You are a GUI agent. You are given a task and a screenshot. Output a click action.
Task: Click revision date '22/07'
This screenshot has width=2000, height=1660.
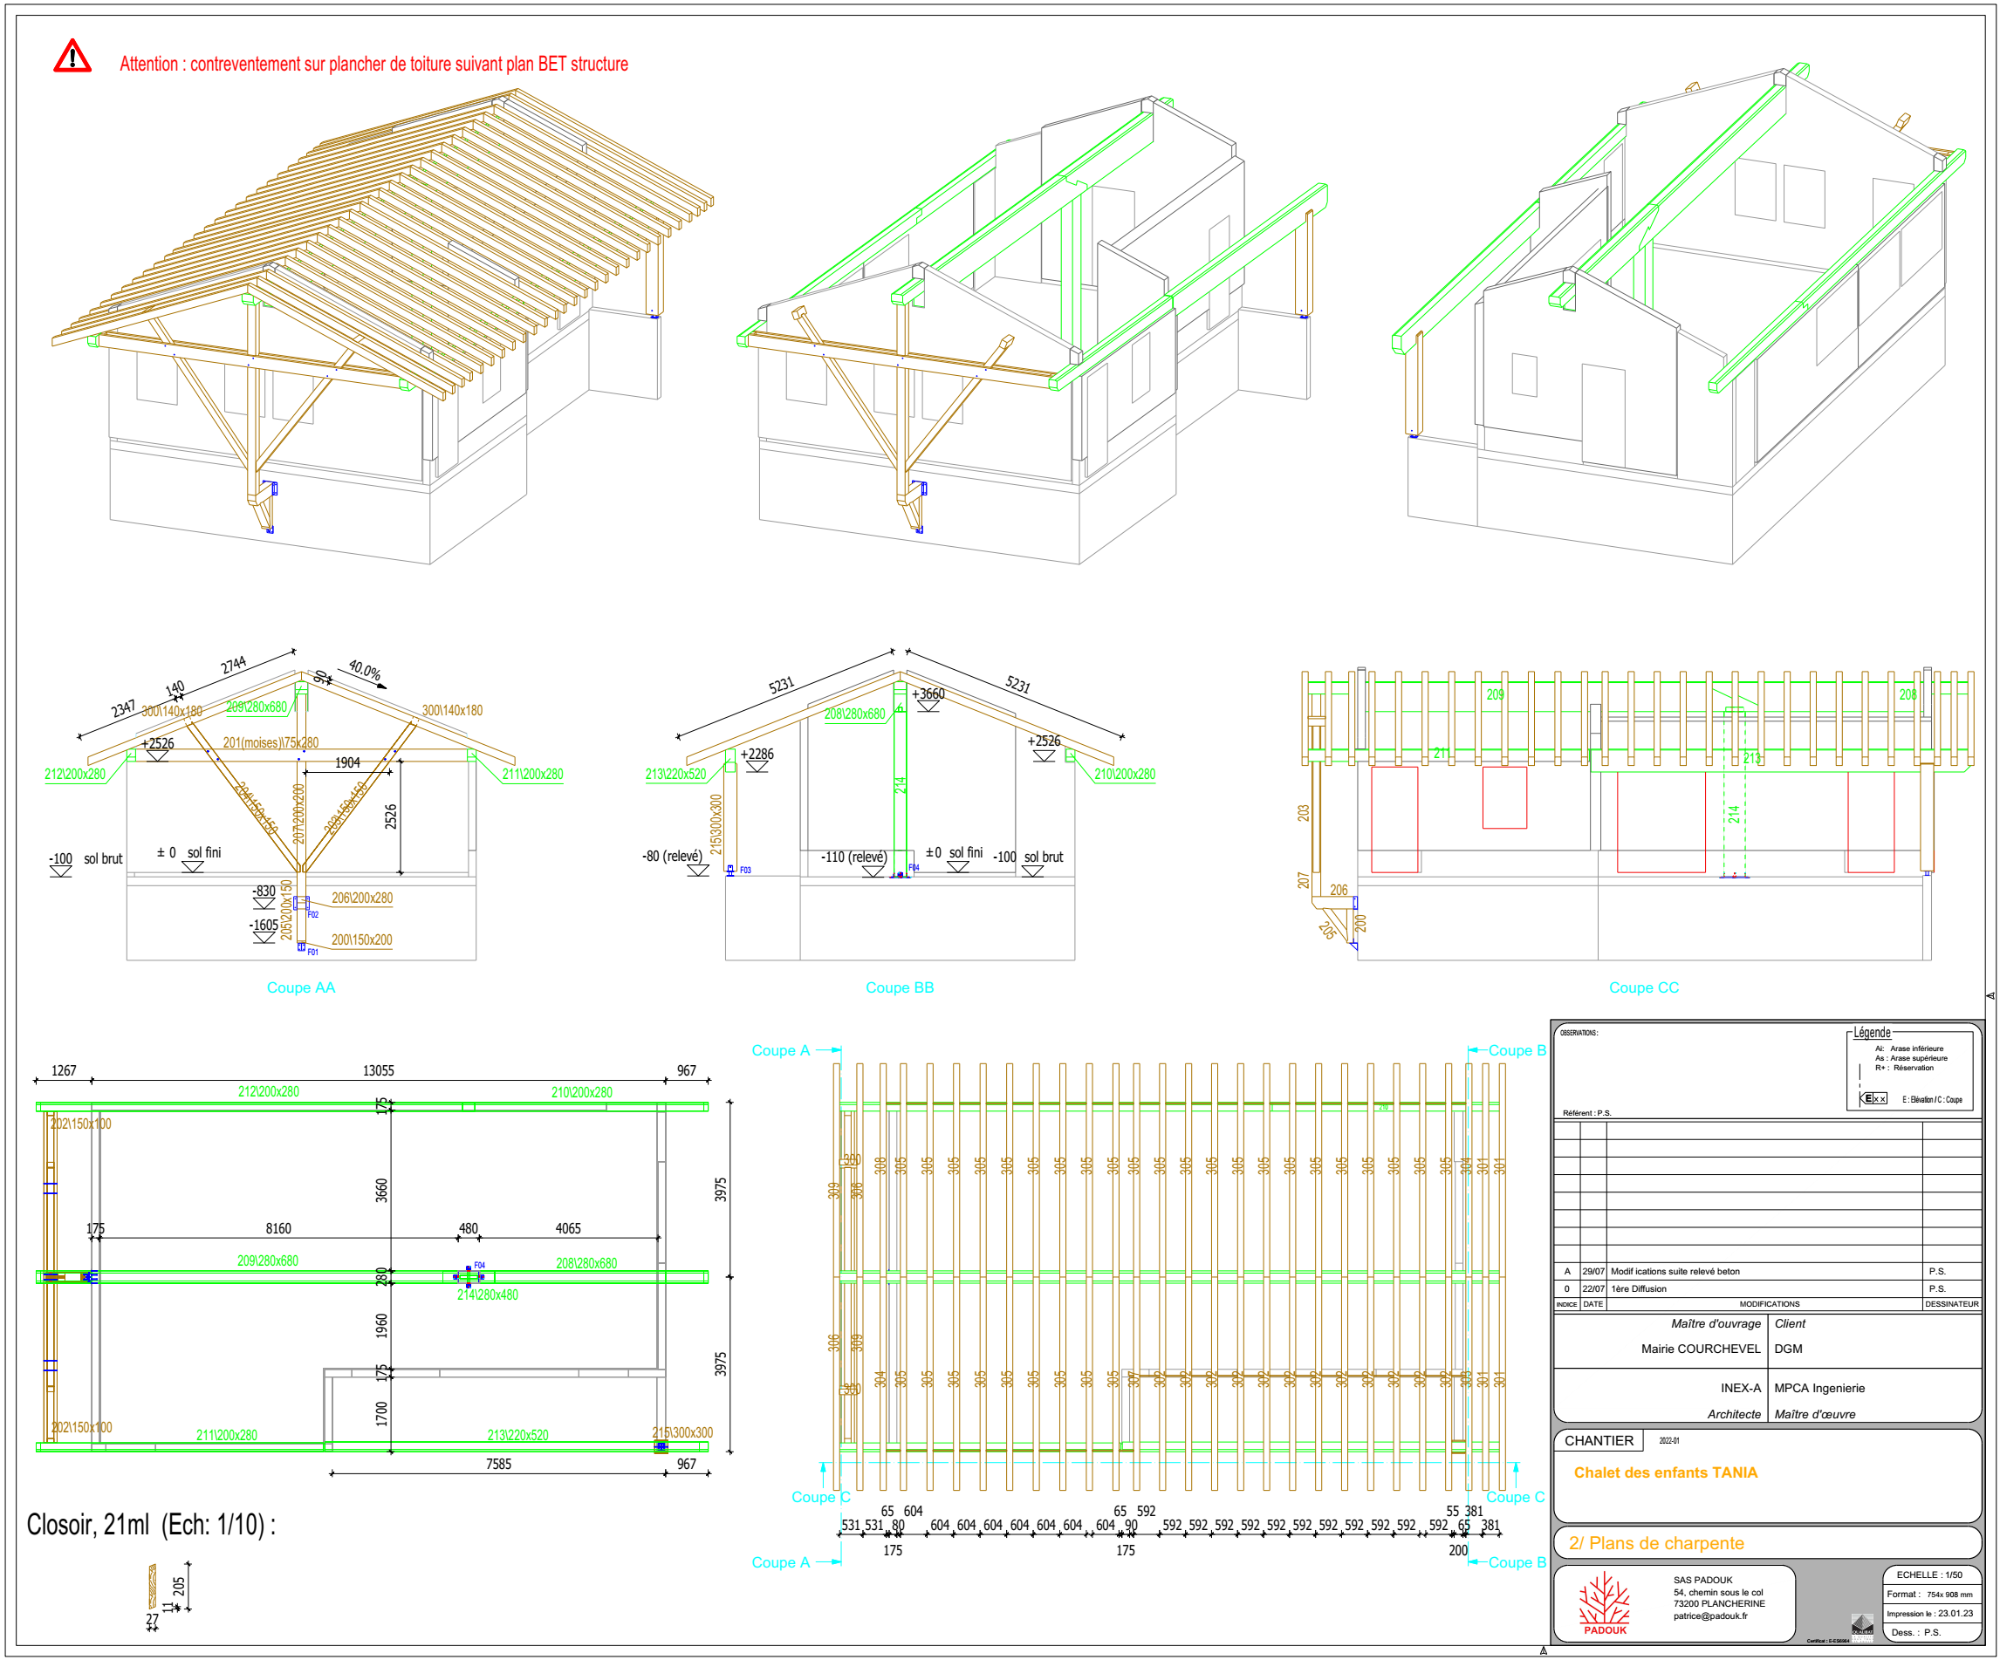click(x=1593, y=1289)
